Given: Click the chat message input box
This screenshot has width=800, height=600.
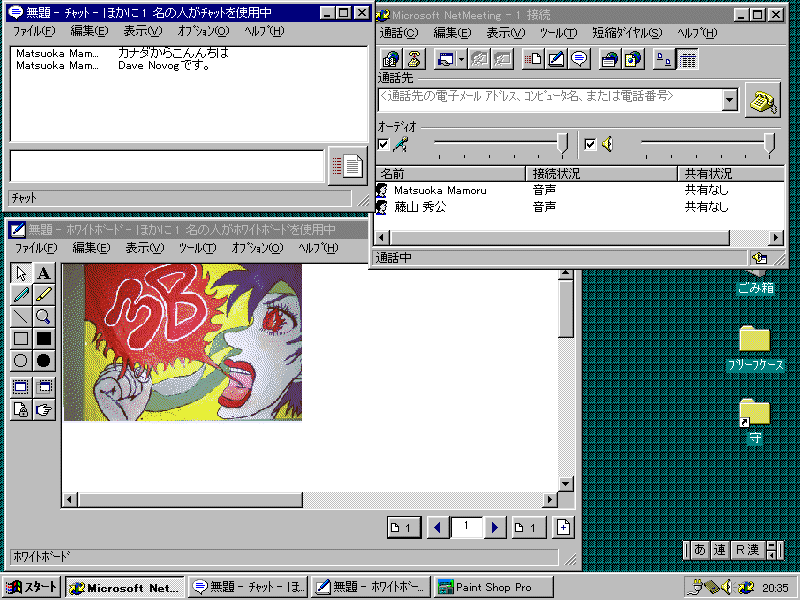Looking at the screenshot, I should coord(167,166).
